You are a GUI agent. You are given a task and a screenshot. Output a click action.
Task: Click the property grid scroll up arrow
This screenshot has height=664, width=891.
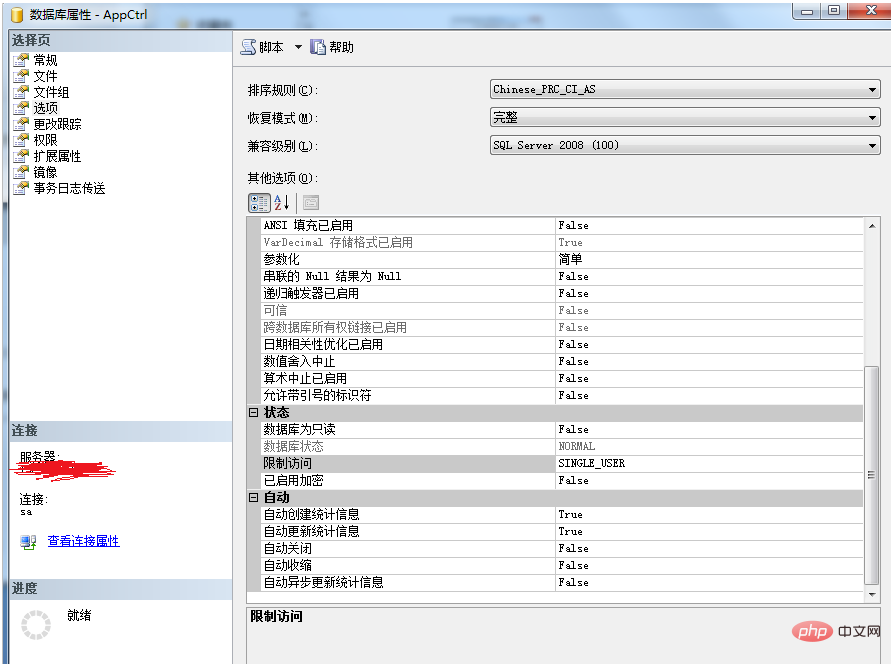click(872, 226)
